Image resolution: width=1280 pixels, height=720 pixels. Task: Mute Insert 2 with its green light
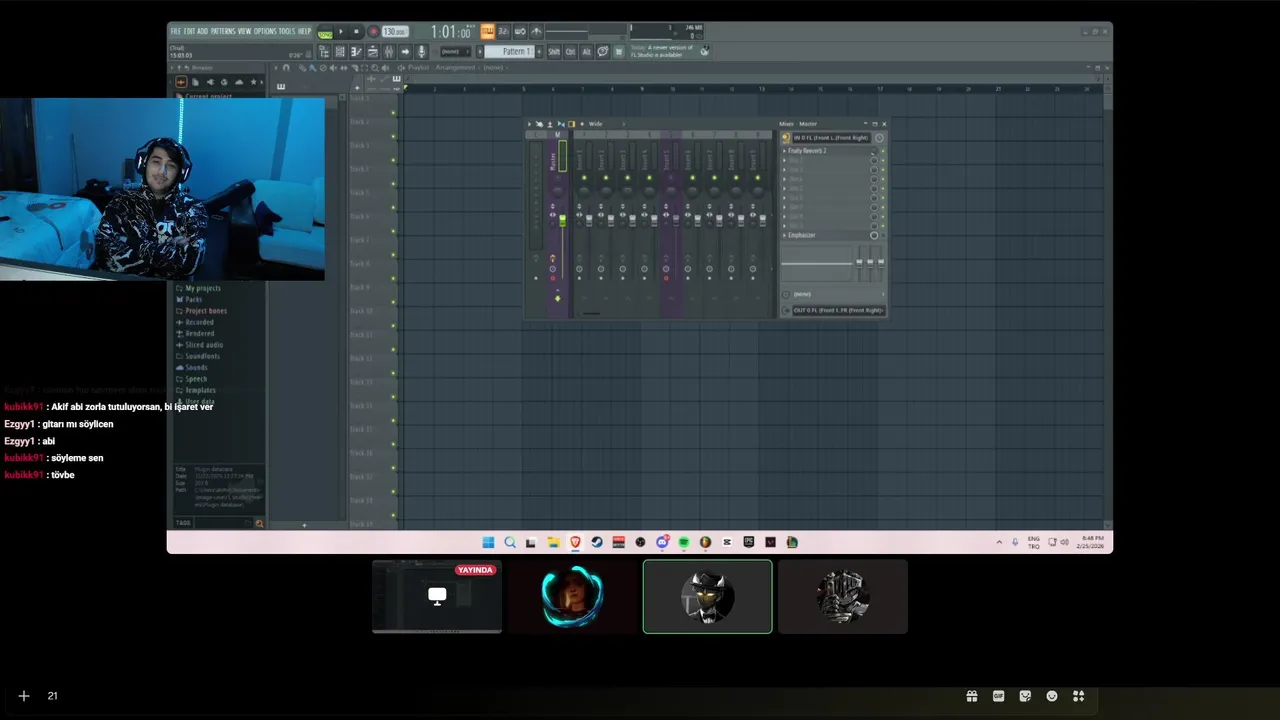[x=606, y=177]
